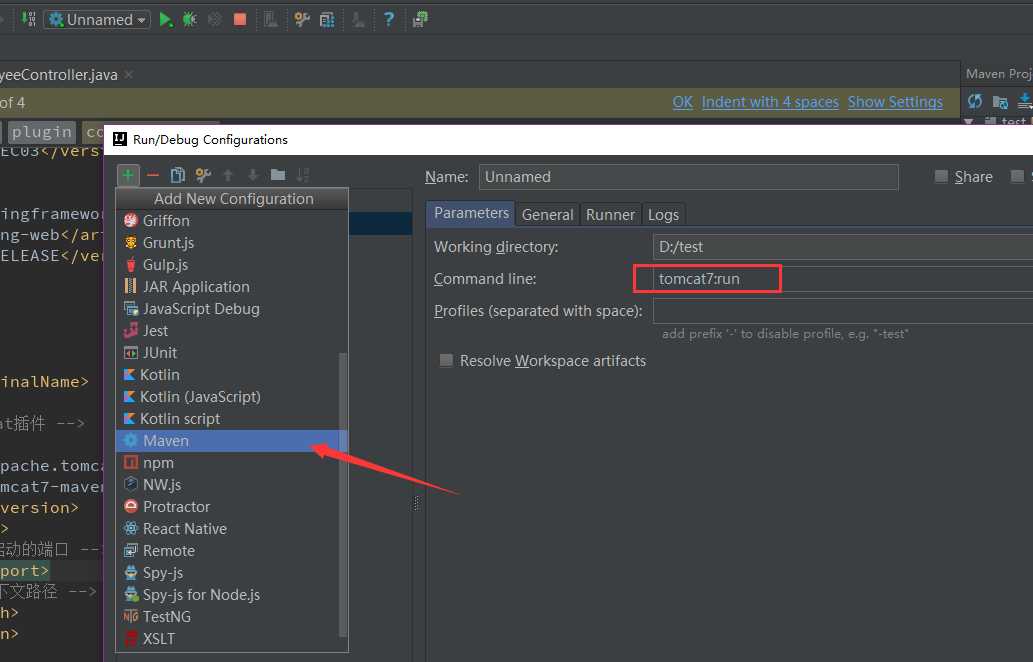Viewport: 1033px width, 662px height.
Task: Switch to the General tab
Action: pos(547,215)
